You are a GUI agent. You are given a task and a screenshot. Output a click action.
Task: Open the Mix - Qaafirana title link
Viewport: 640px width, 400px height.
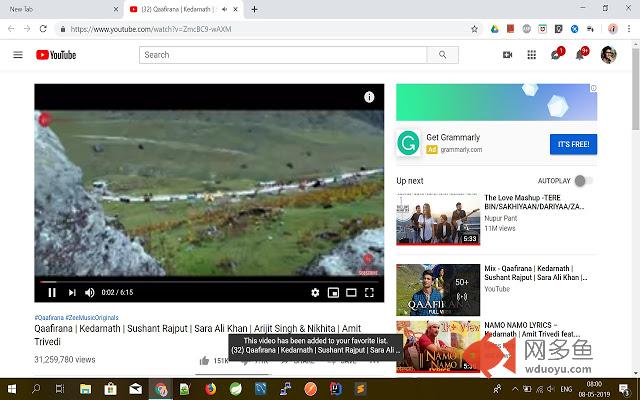tap(536, 273)
